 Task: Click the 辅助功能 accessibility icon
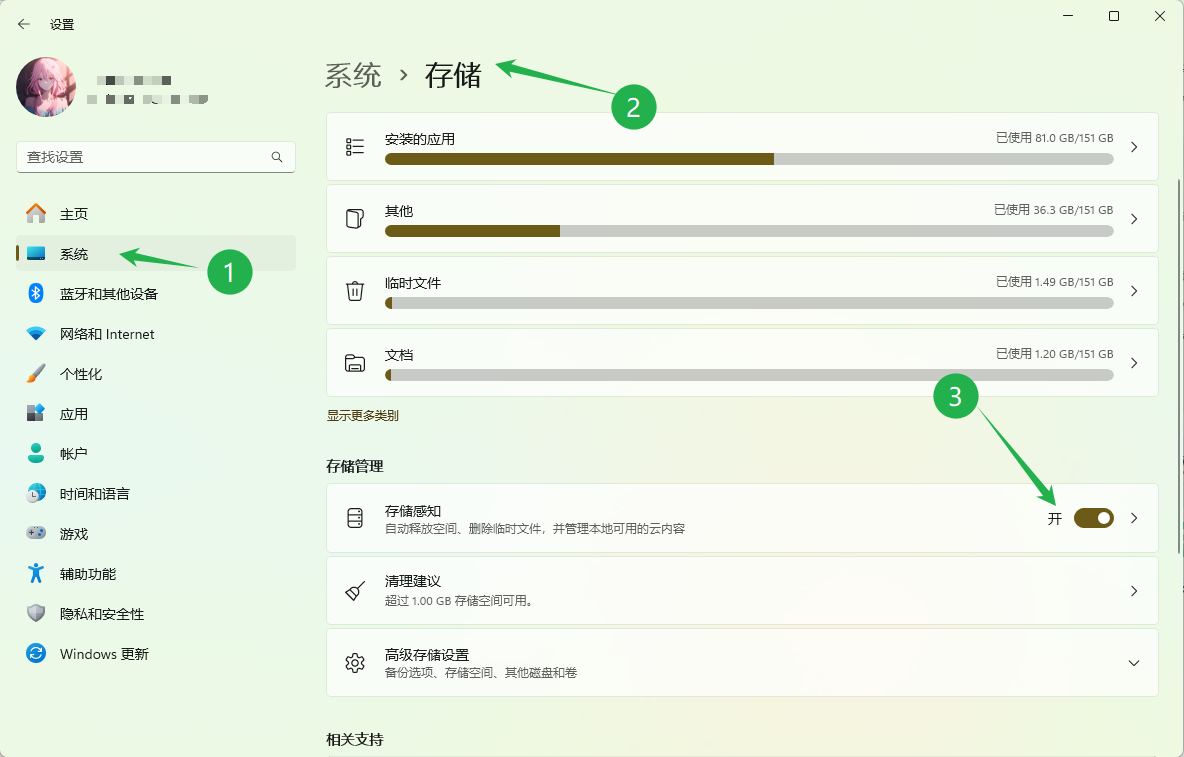click(x=35, y=574)
